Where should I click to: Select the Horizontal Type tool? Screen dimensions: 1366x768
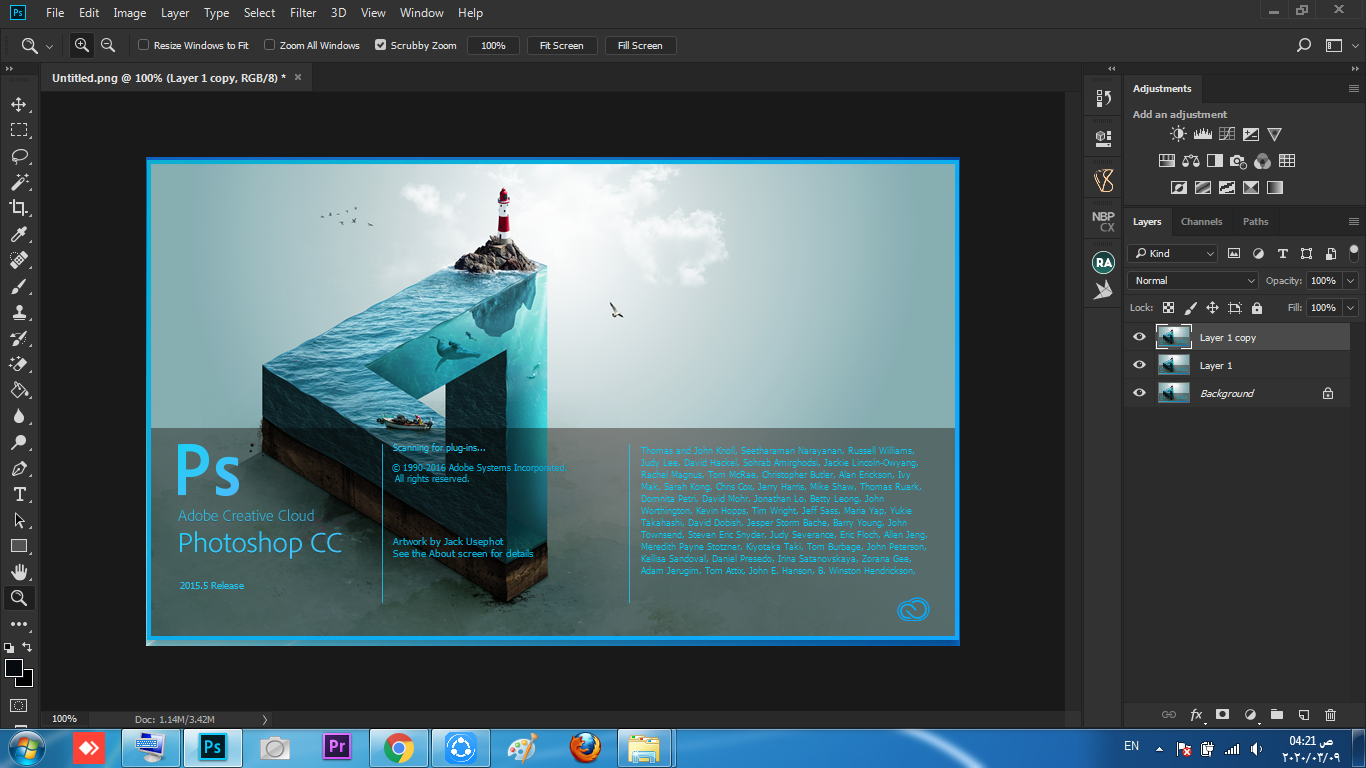[19, 494]
